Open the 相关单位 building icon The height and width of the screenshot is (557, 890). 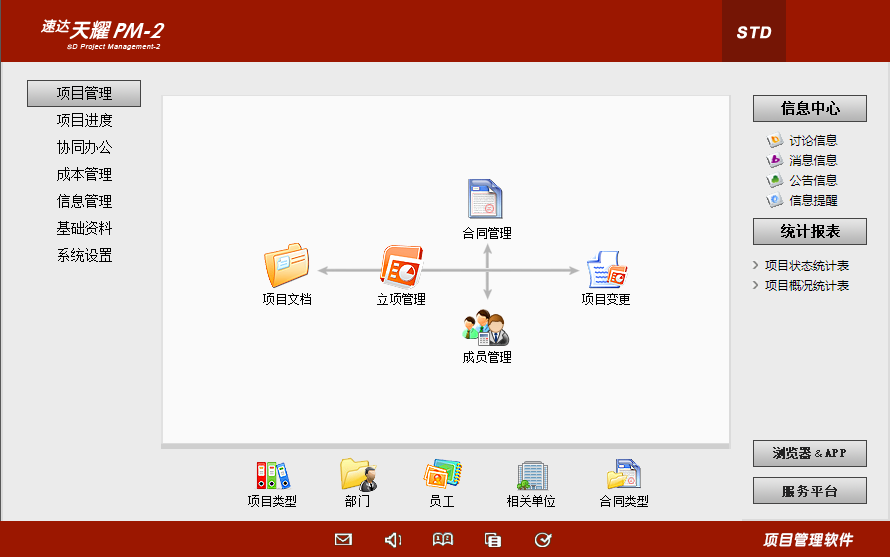tap(531, 474)
